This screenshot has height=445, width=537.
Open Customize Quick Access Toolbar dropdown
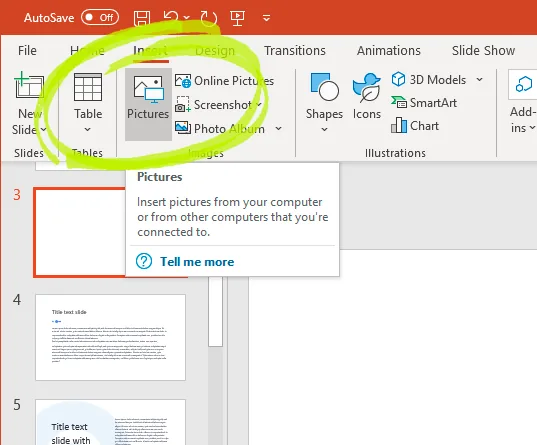(x=266, y=18)
